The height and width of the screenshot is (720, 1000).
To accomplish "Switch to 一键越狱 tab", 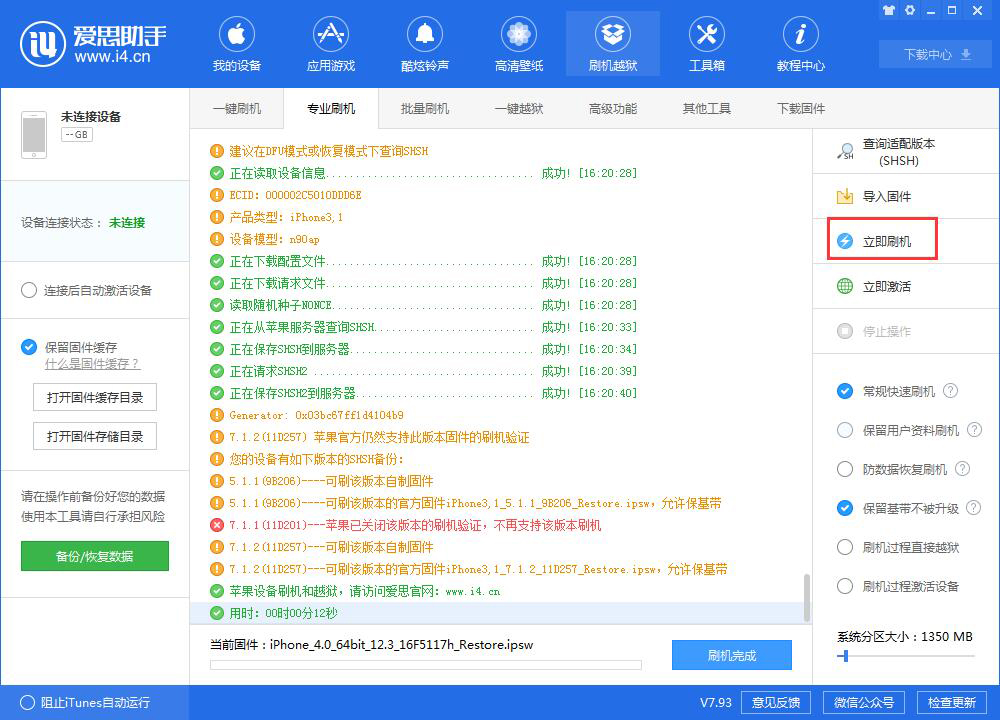I will click(x=518, y=108).
